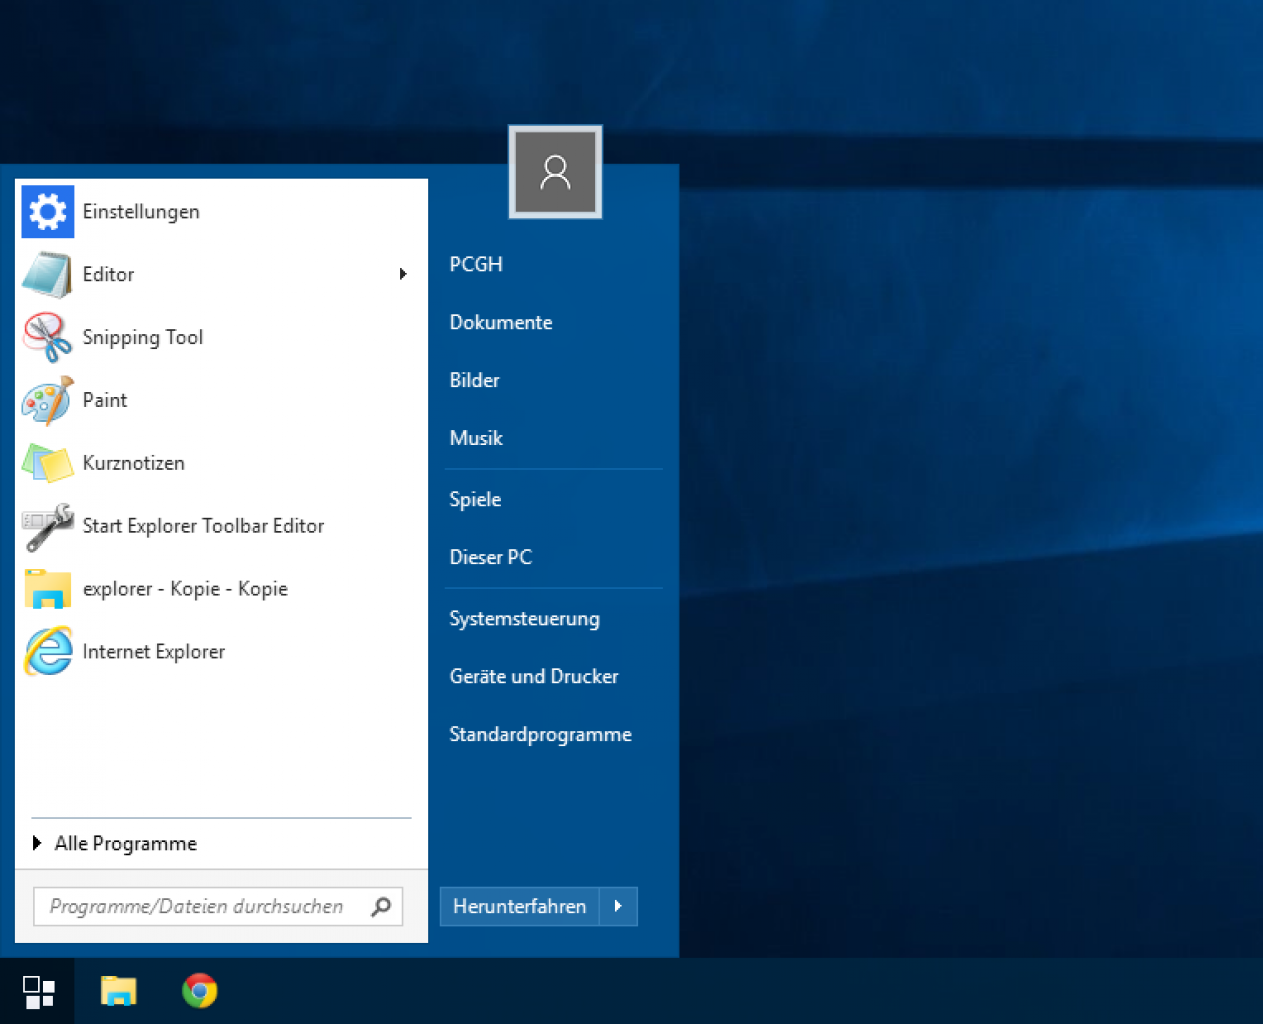Screen dimensions: 1263x1024
Task: Open Bilder folder
Action: [x=474, y=380]
